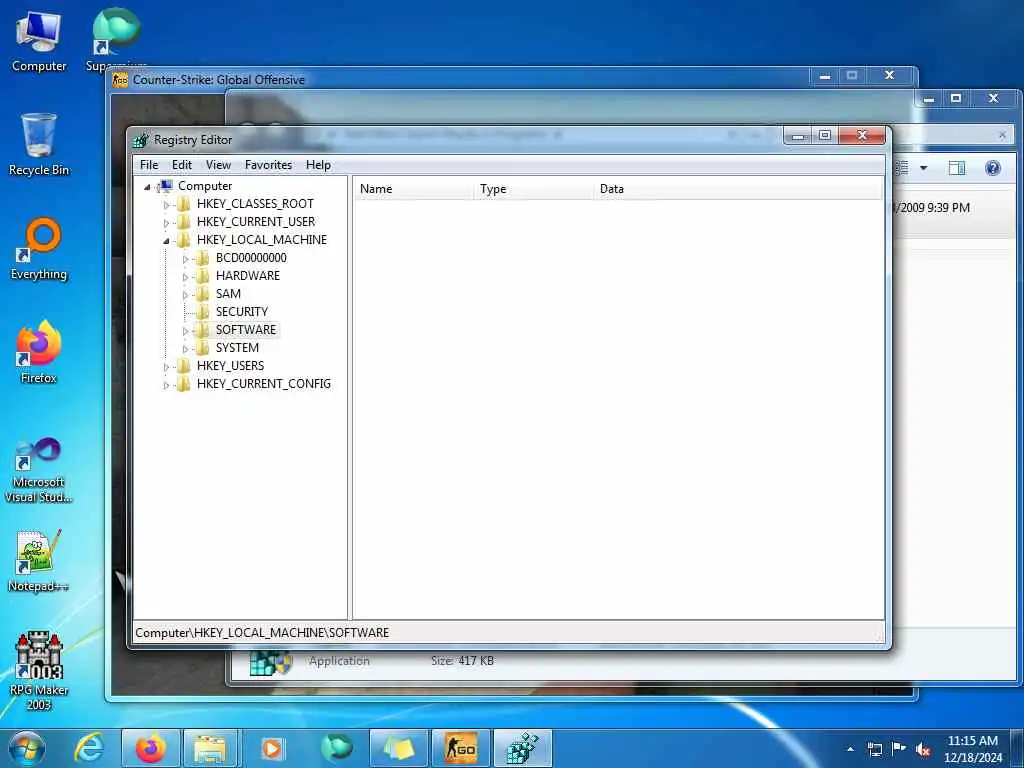Click the SECURITY key label
The width and height of the screenshot is (1024, 768).
coord(242,312)
